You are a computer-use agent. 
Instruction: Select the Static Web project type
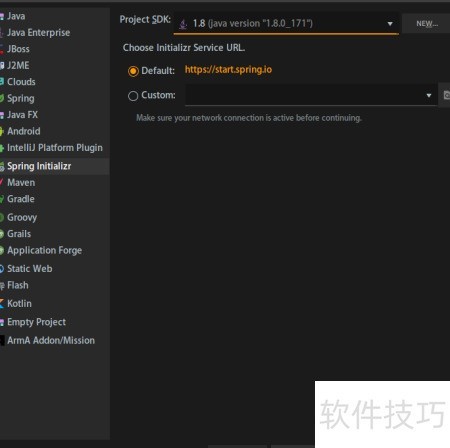point(30,269)
